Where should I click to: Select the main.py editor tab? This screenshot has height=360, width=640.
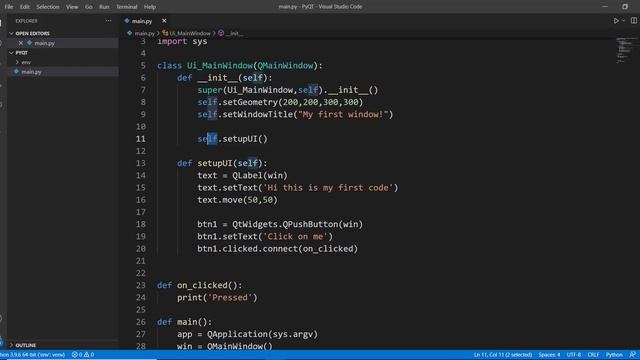coord(142,21)
